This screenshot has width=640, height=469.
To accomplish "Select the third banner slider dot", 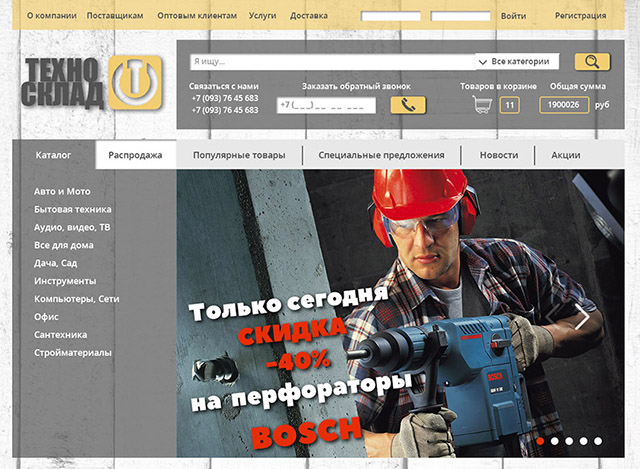I will (x=569, y=441).
